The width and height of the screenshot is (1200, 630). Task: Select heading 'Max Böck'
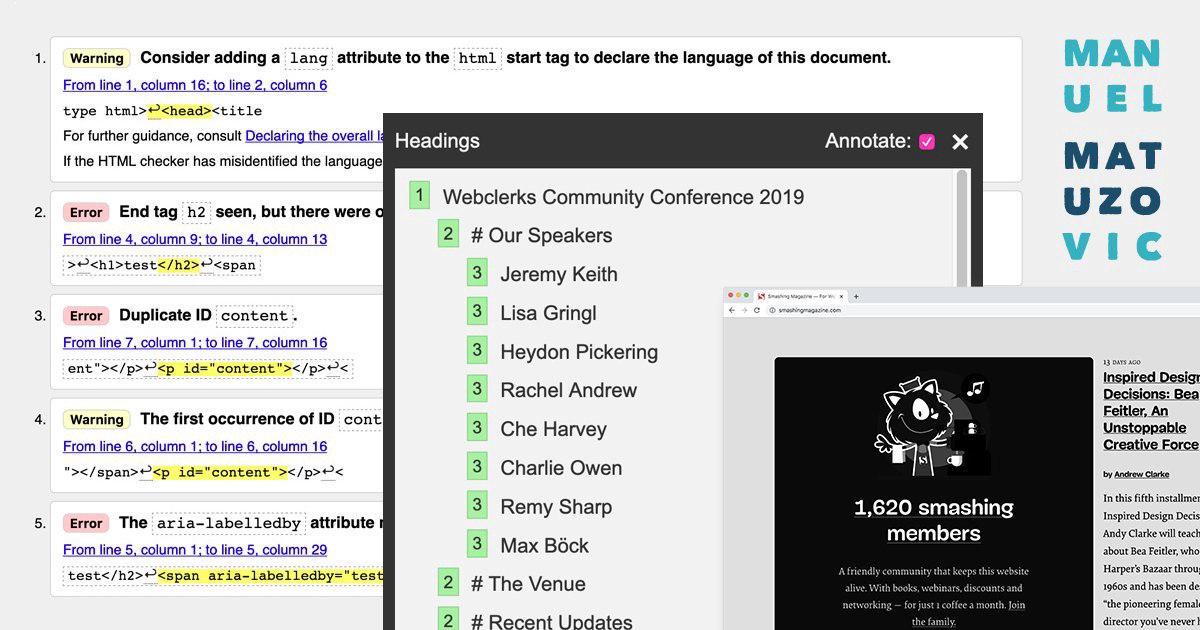(544, 546)
